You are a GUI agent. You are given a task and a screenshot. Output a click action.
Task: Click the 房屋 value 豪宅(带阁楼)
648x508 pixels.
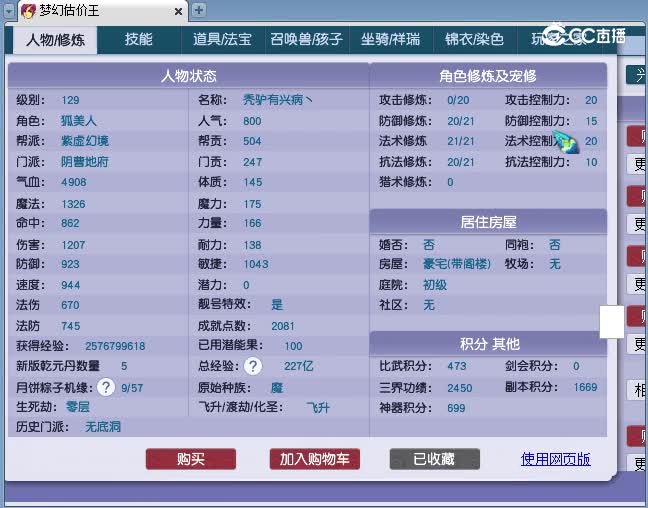[457, 264]
